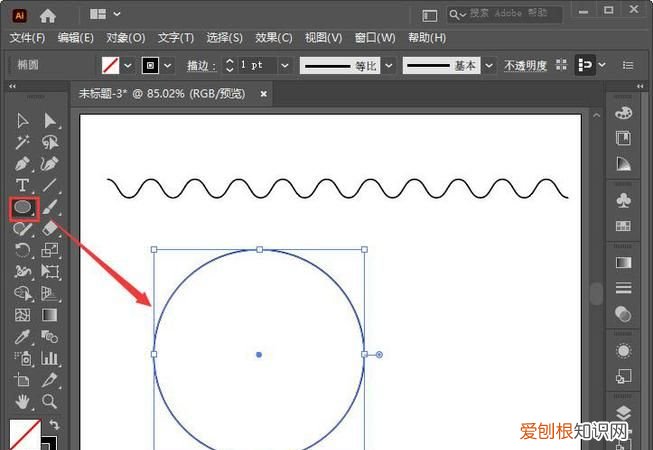Screen dimensions: 653x450
Task: Open the 视图(V) menu
Action: tap(324, 38)
